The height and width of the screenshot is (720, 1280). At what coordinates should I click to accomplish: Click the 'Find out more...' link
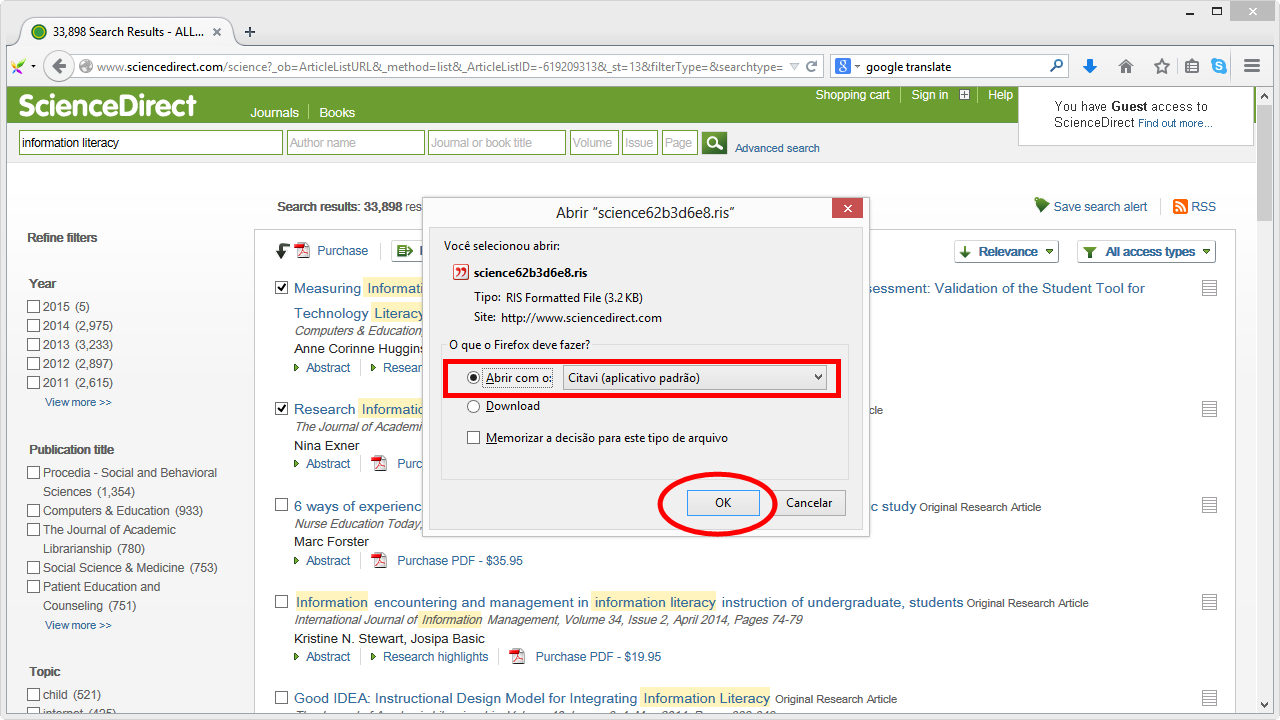pyautogui.click(x=1175, y=124)
